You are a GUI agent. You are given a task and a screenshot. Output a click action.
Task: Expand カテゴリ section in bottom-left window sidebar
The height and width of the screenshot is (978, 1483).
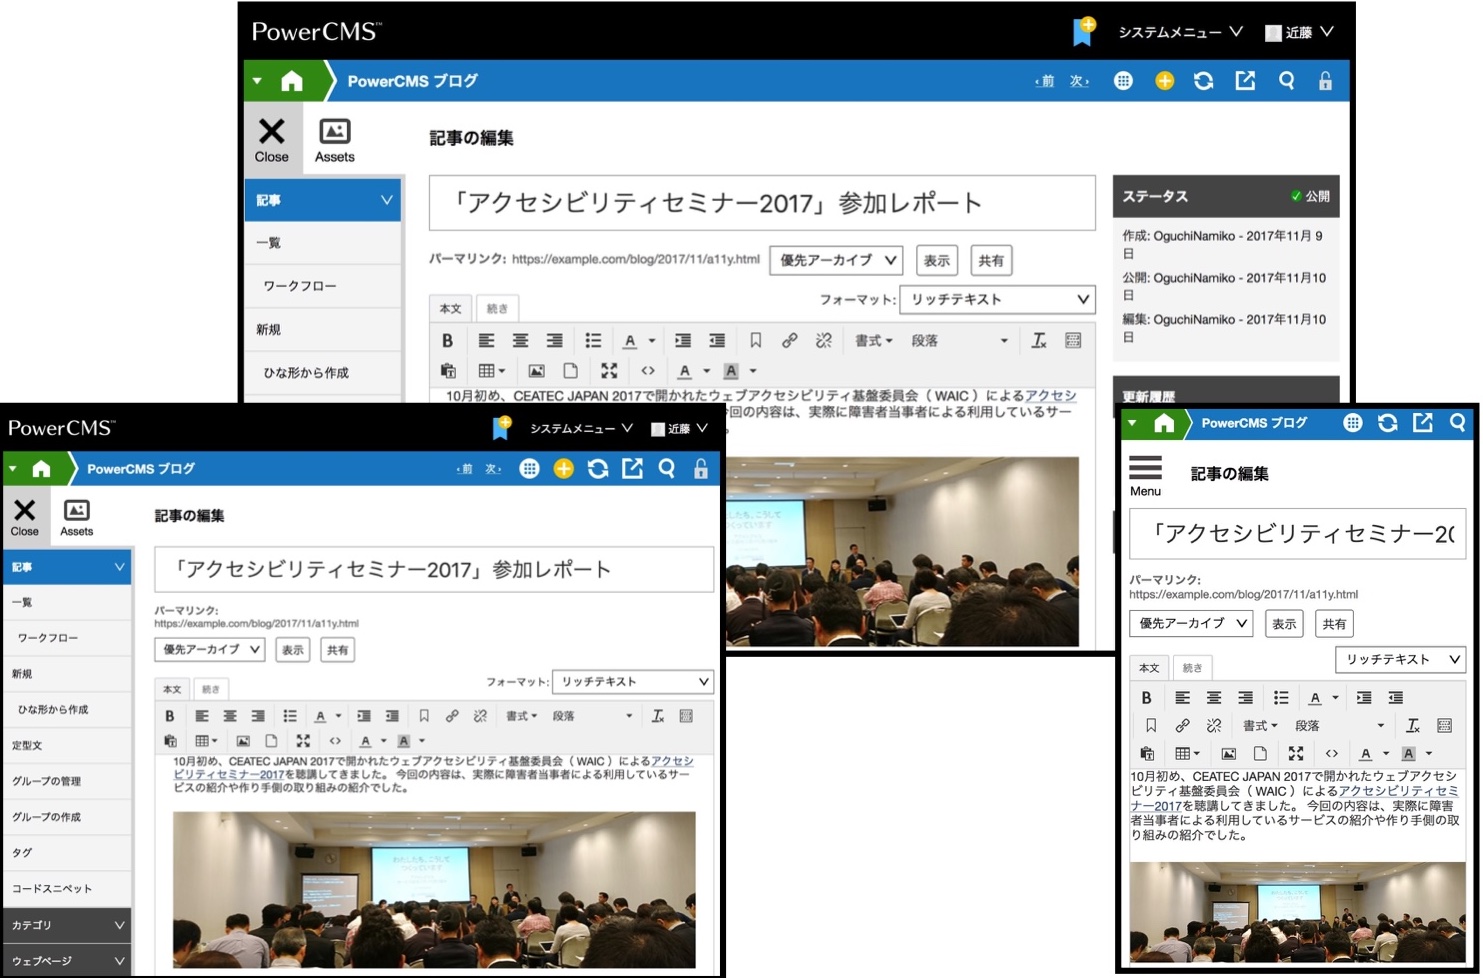(67, 925)
